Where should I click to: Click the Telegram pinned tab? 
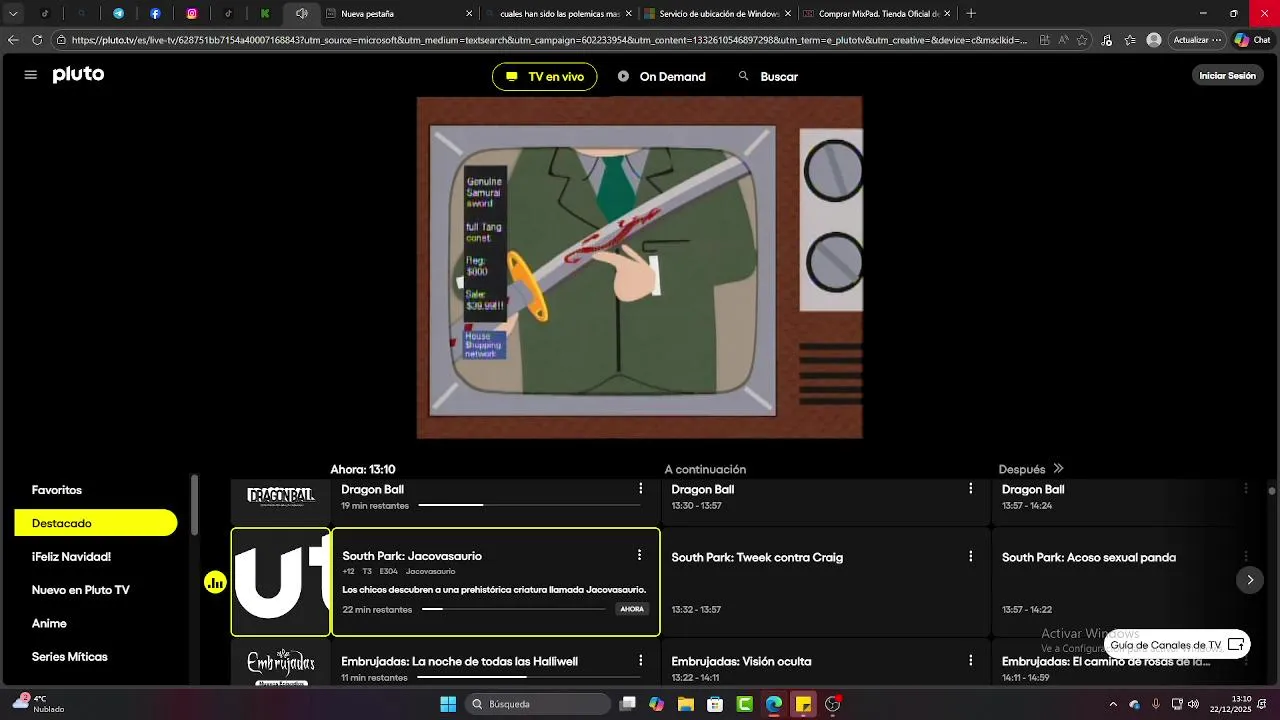(118, 14)
